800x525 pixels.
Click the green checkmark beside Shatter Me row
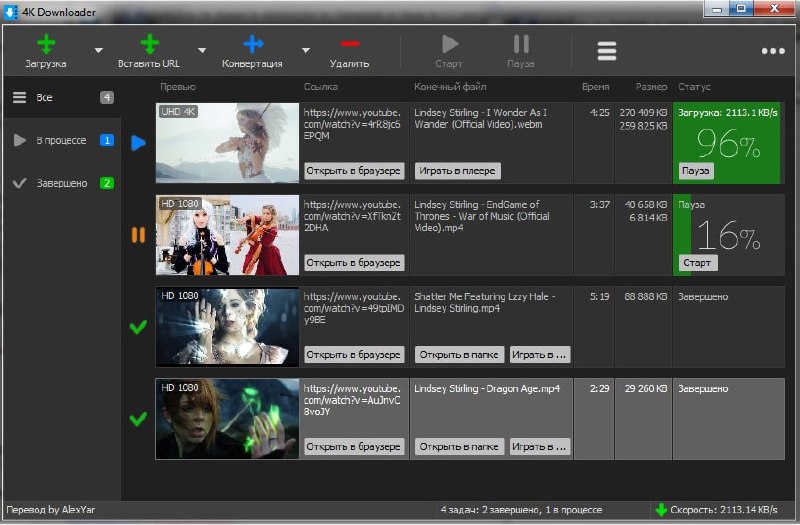click(138, 327)
